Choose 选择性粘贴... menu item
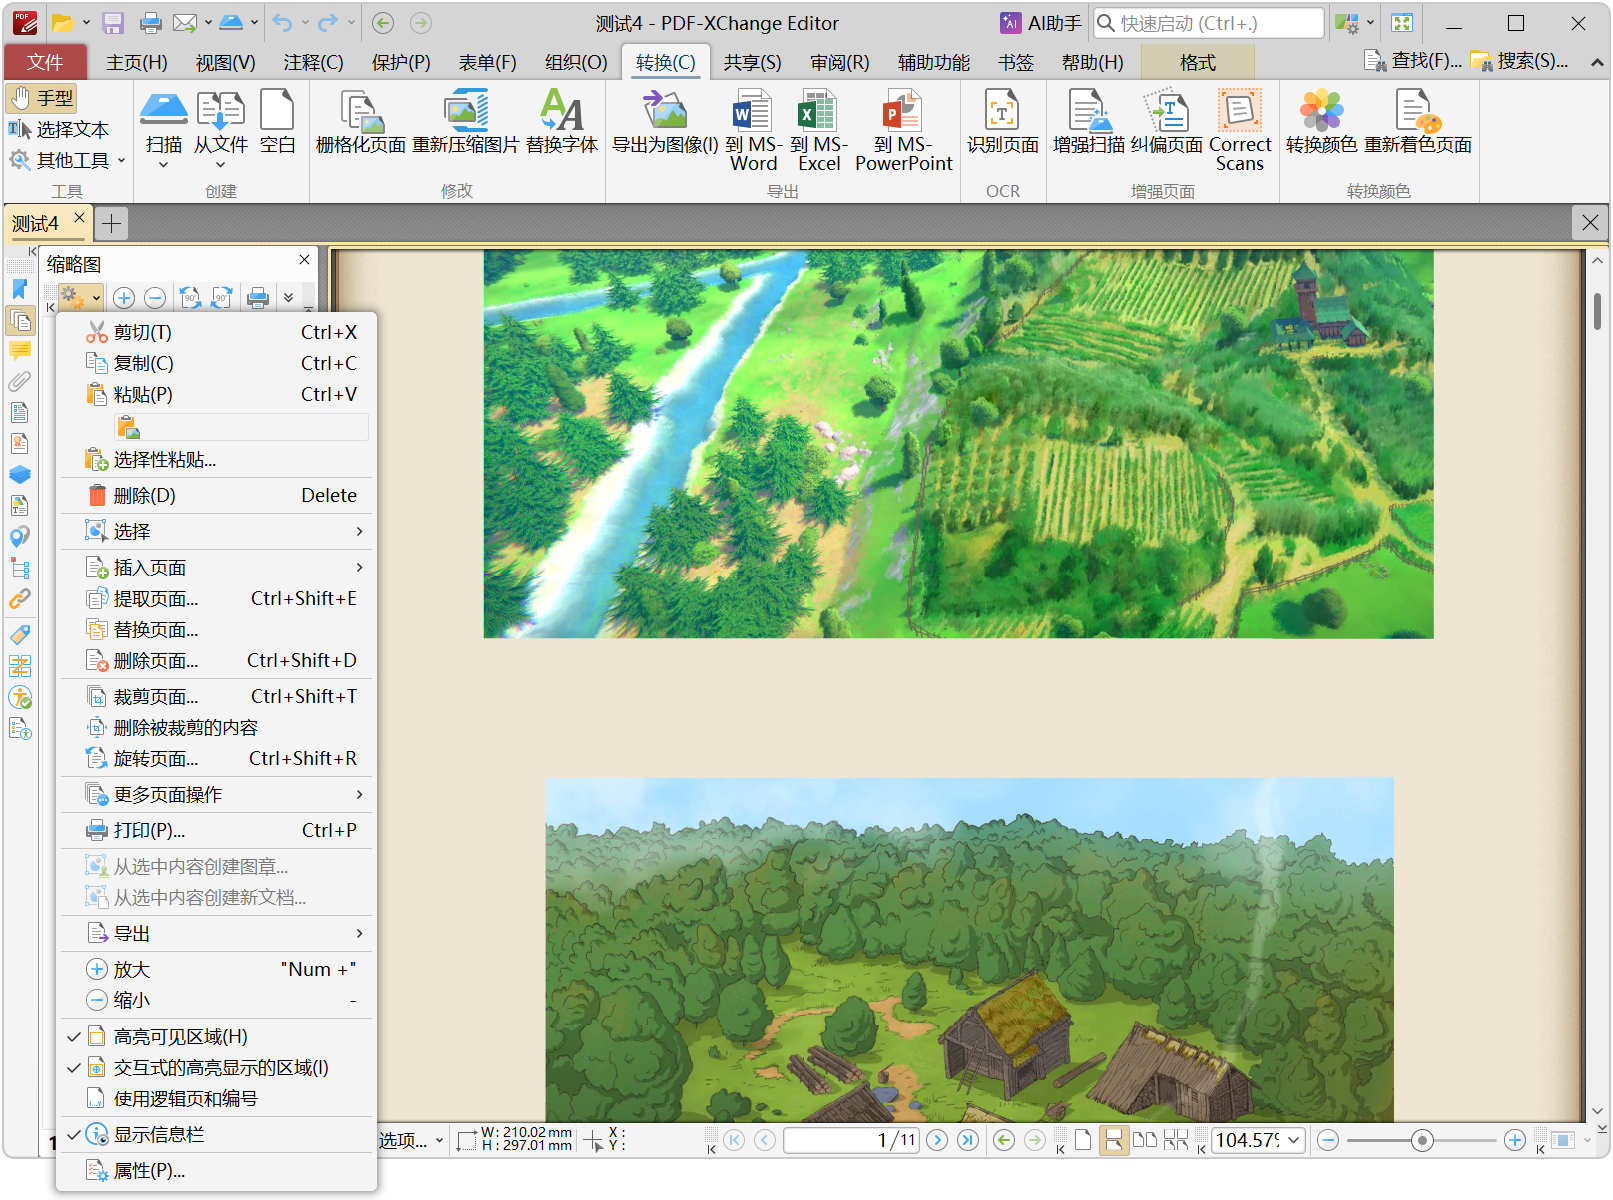Viewport: 1613px width, 1200px height. [216, 459]
